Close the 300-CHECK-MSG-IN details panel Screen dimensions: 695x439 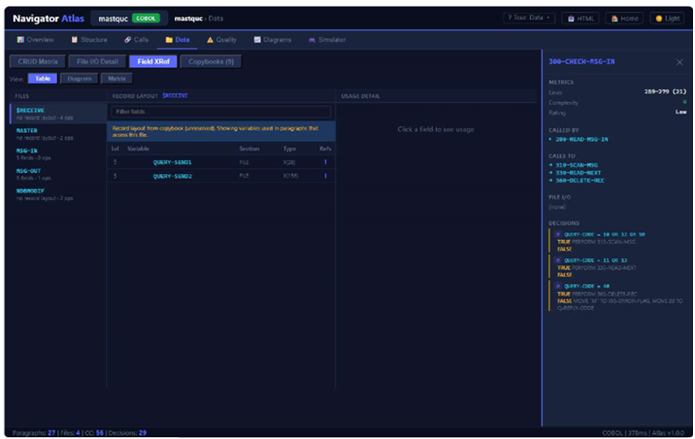[x=679, y=62]
